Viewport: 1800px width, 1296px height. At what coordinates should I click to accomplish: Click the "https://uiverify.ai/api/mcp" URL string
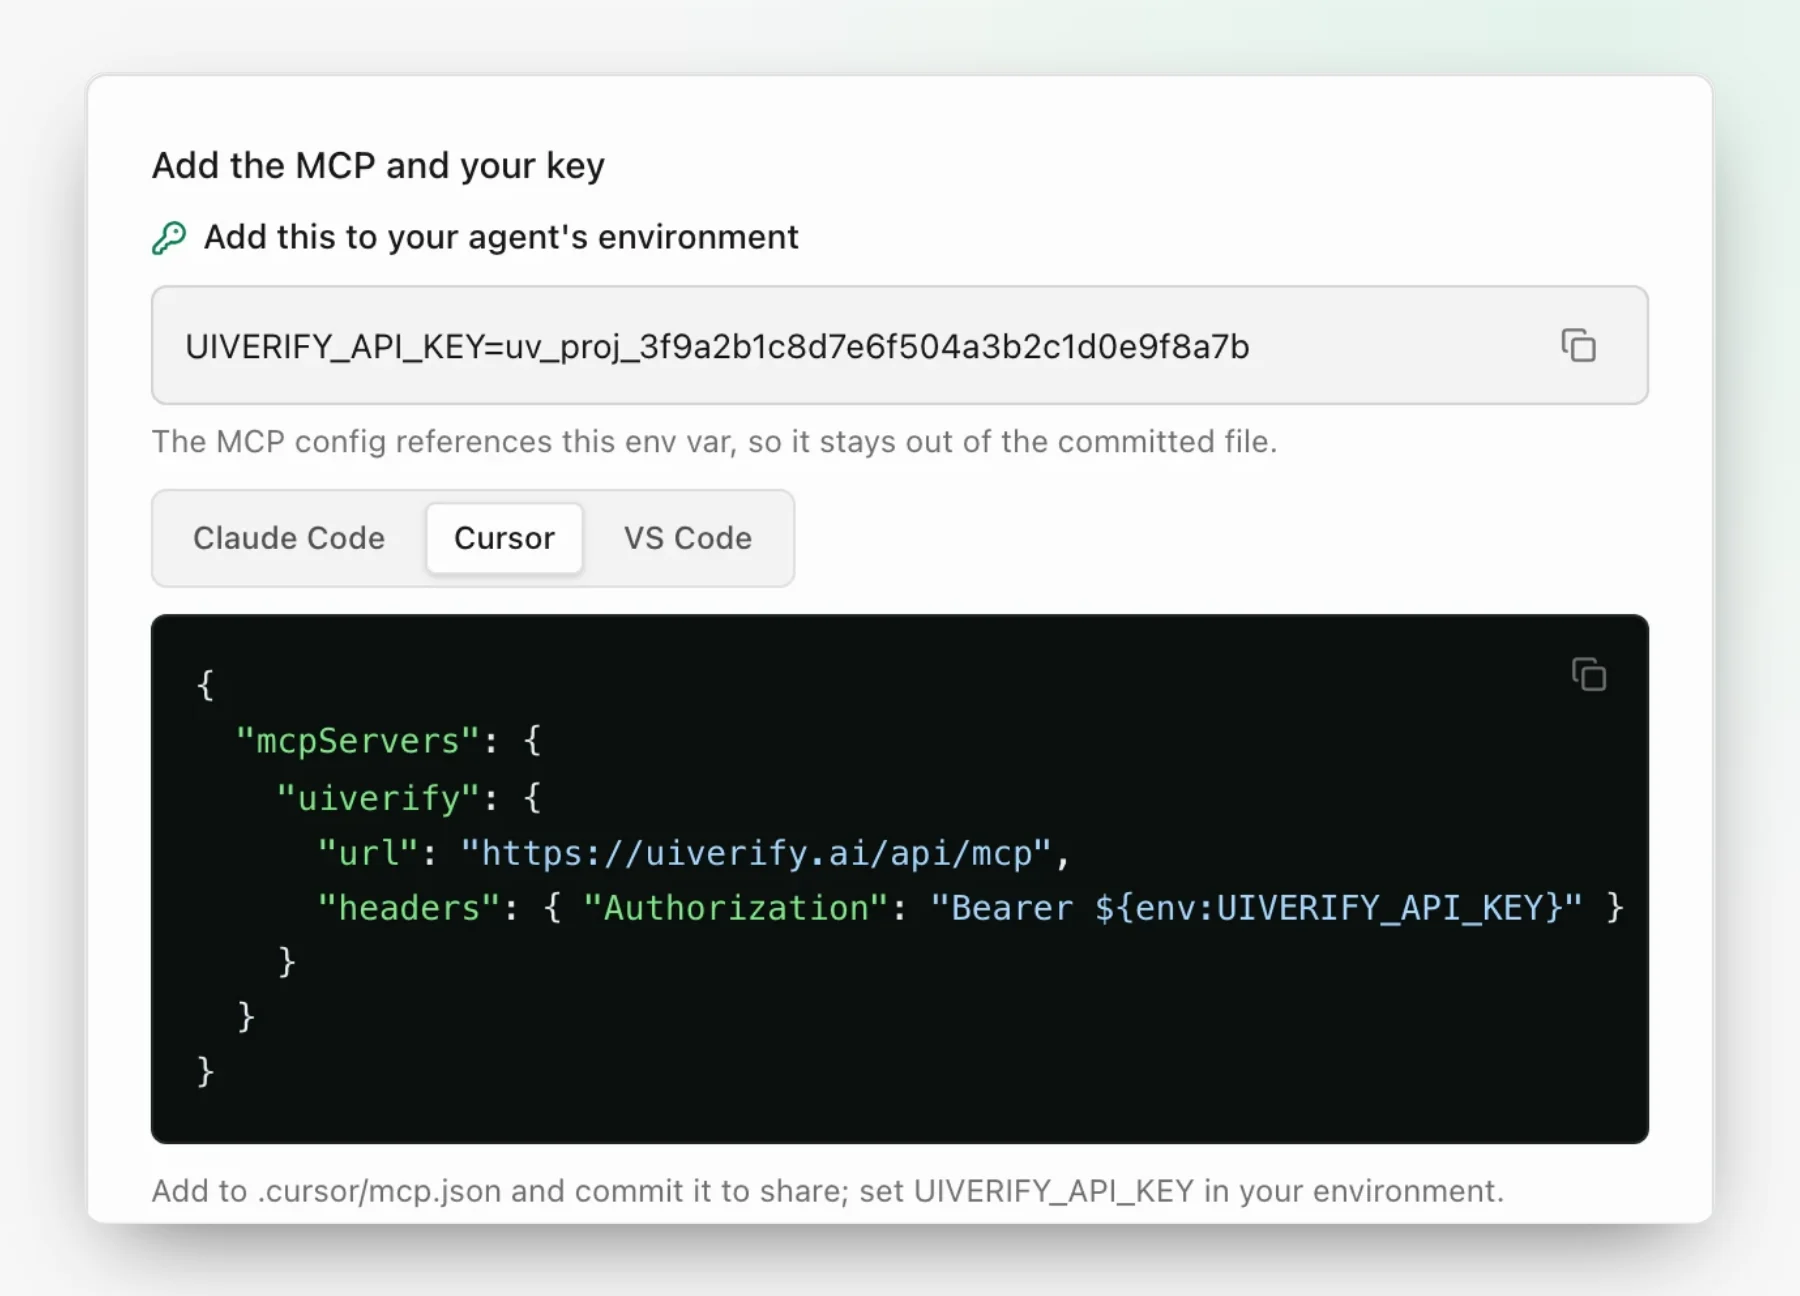(755, 853)
